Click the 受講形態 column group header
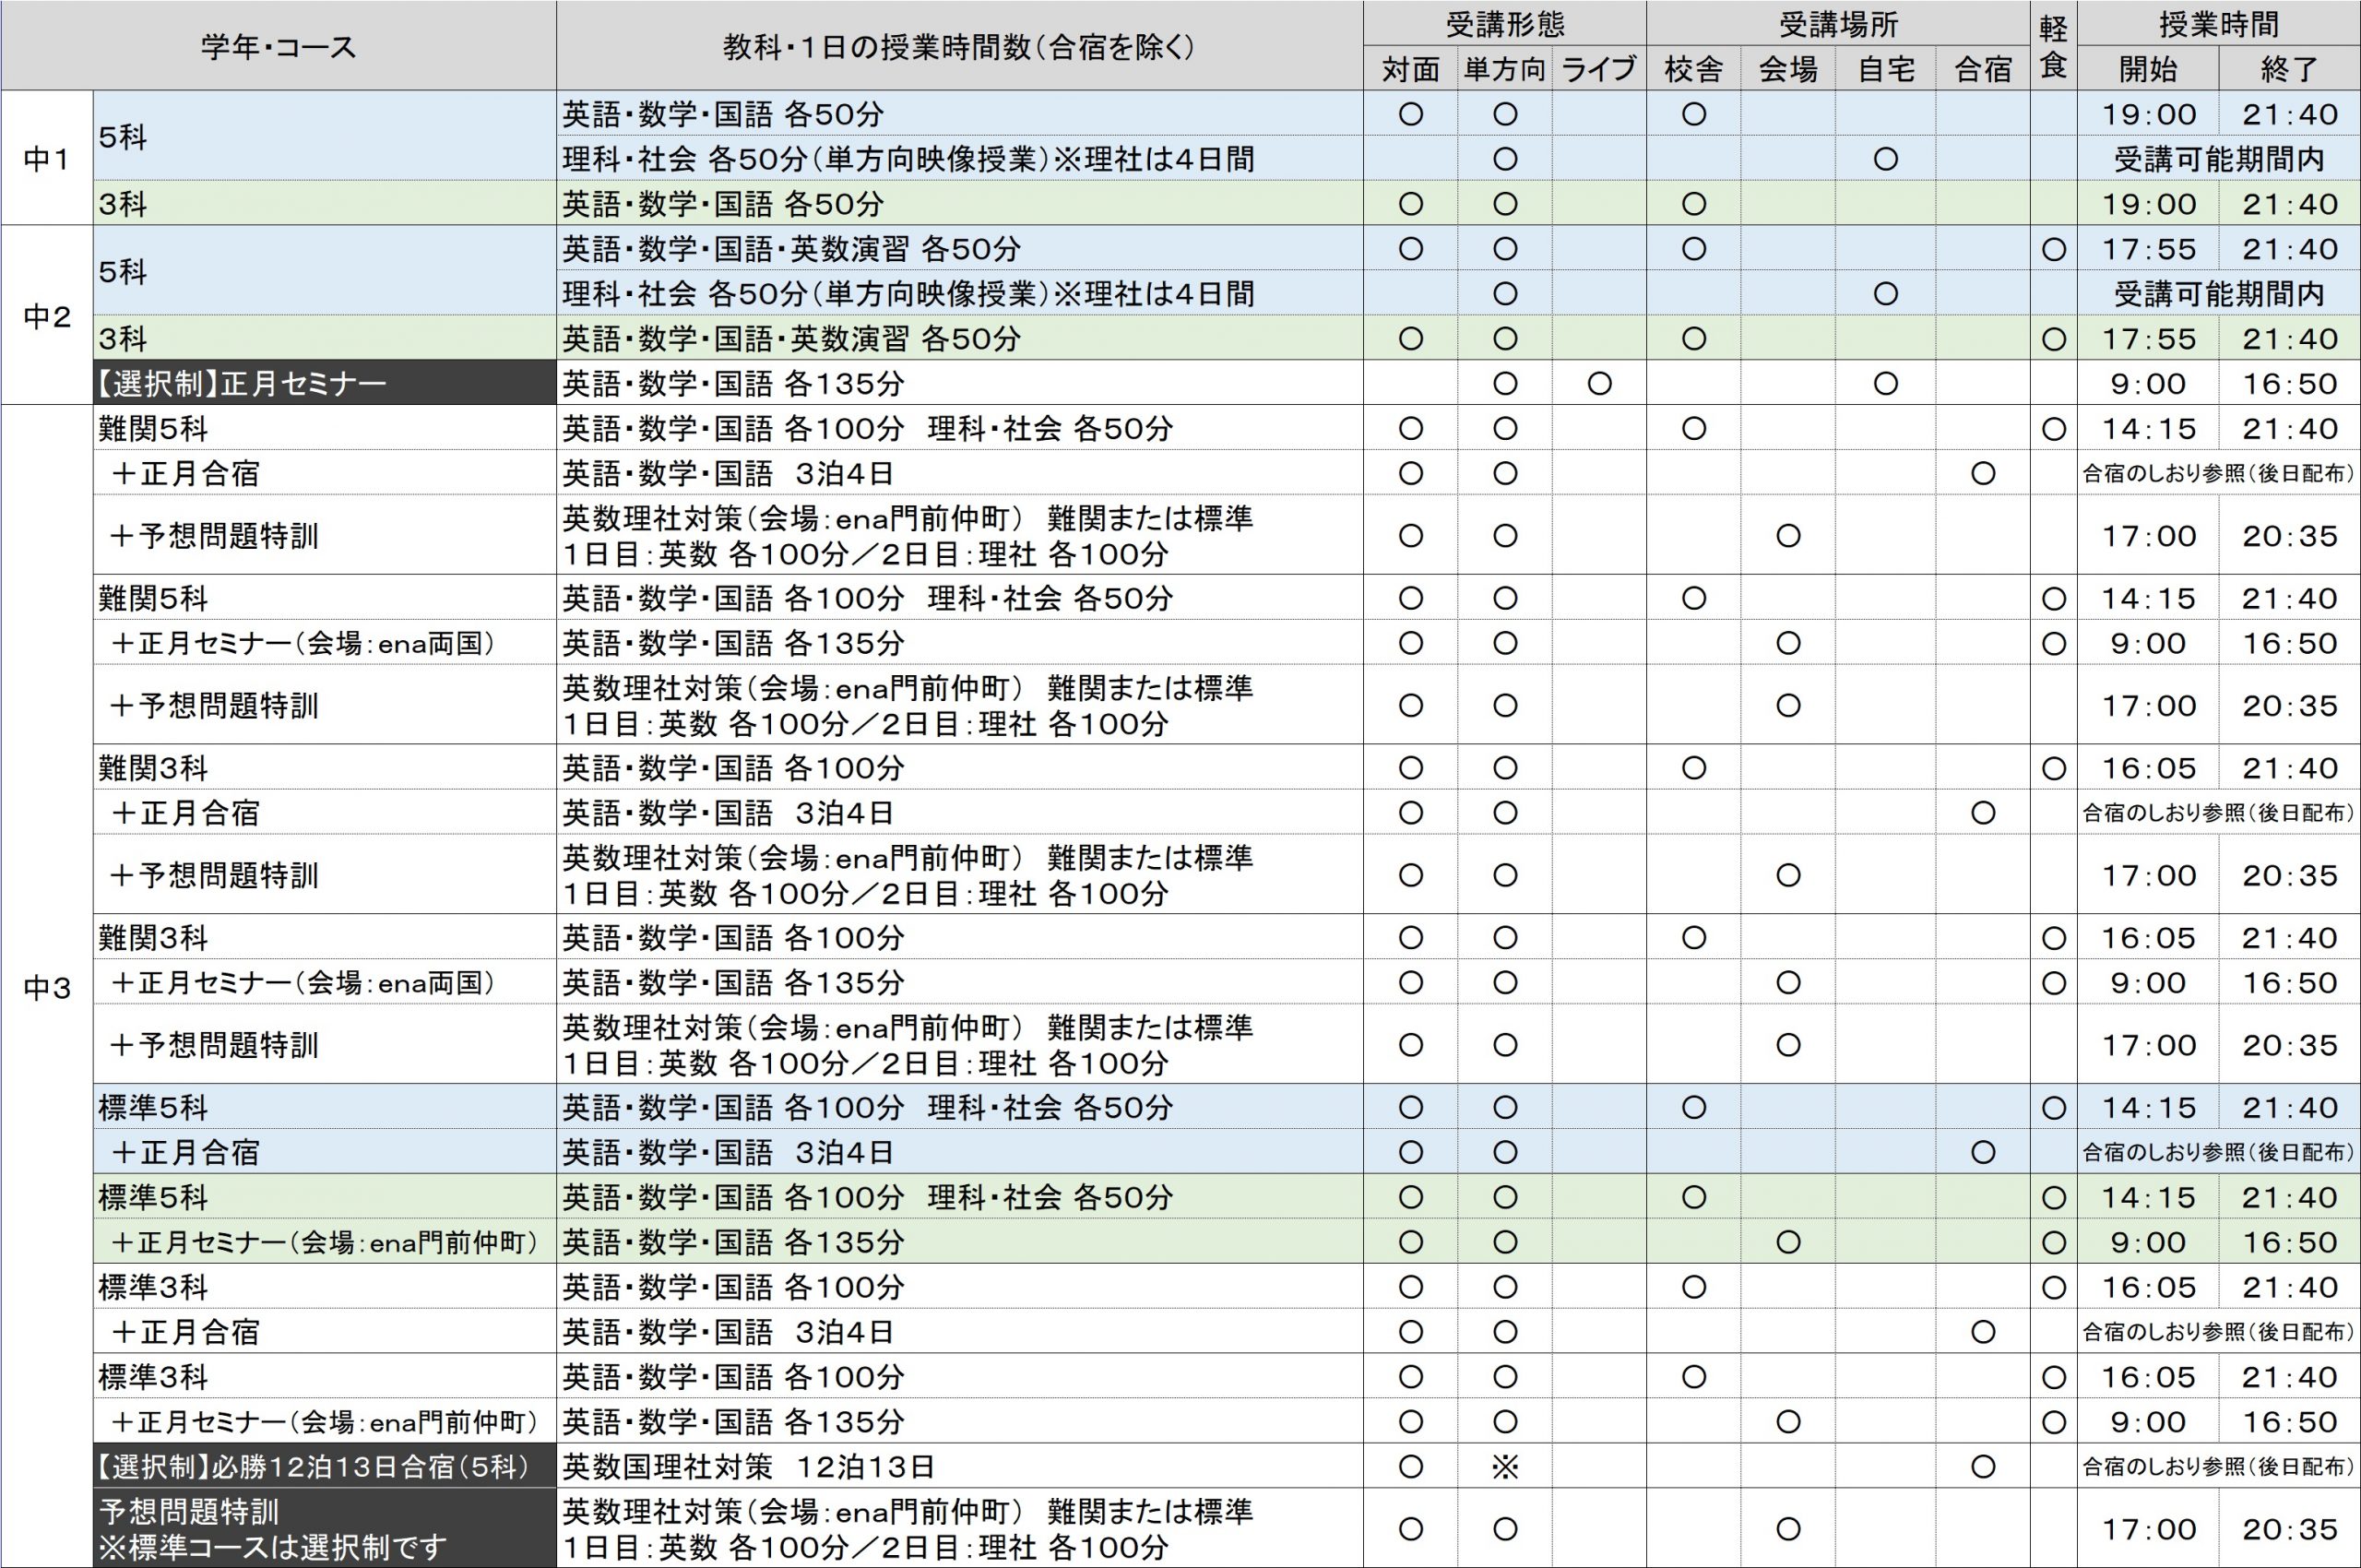The width and height of the screenshot is (2361, 1568). (1505, 24)
